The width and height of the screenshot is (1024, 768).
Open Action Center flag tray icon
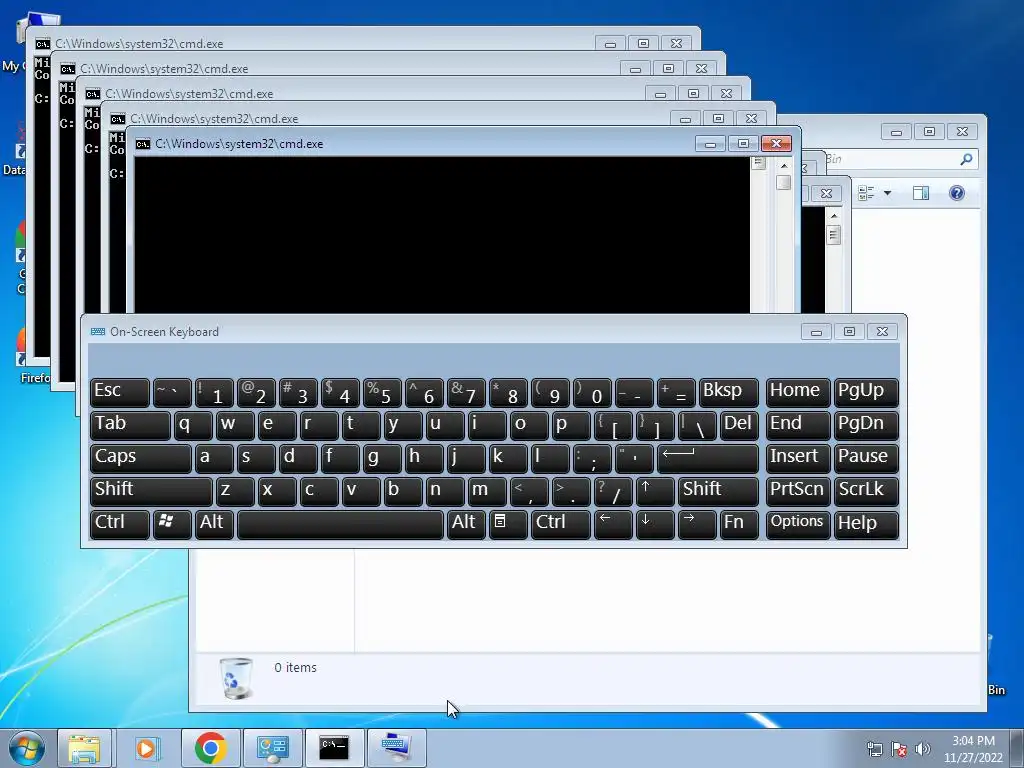point(899,749)
